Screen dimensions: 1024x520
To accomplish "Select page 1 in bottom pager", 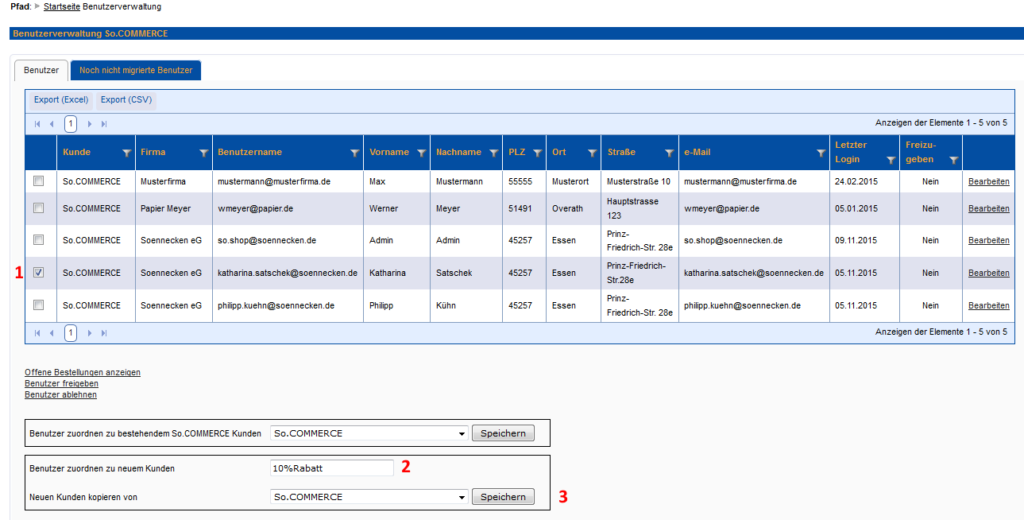I will pos(71,333).
